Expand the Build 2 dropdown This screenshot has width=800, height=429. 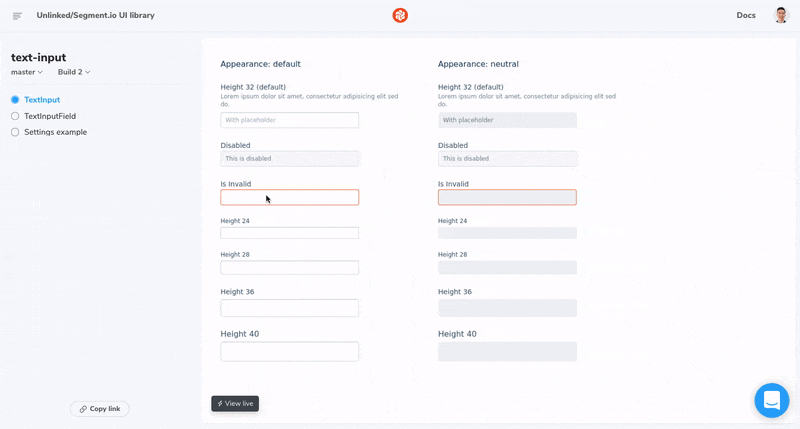(x=74, y=72)
